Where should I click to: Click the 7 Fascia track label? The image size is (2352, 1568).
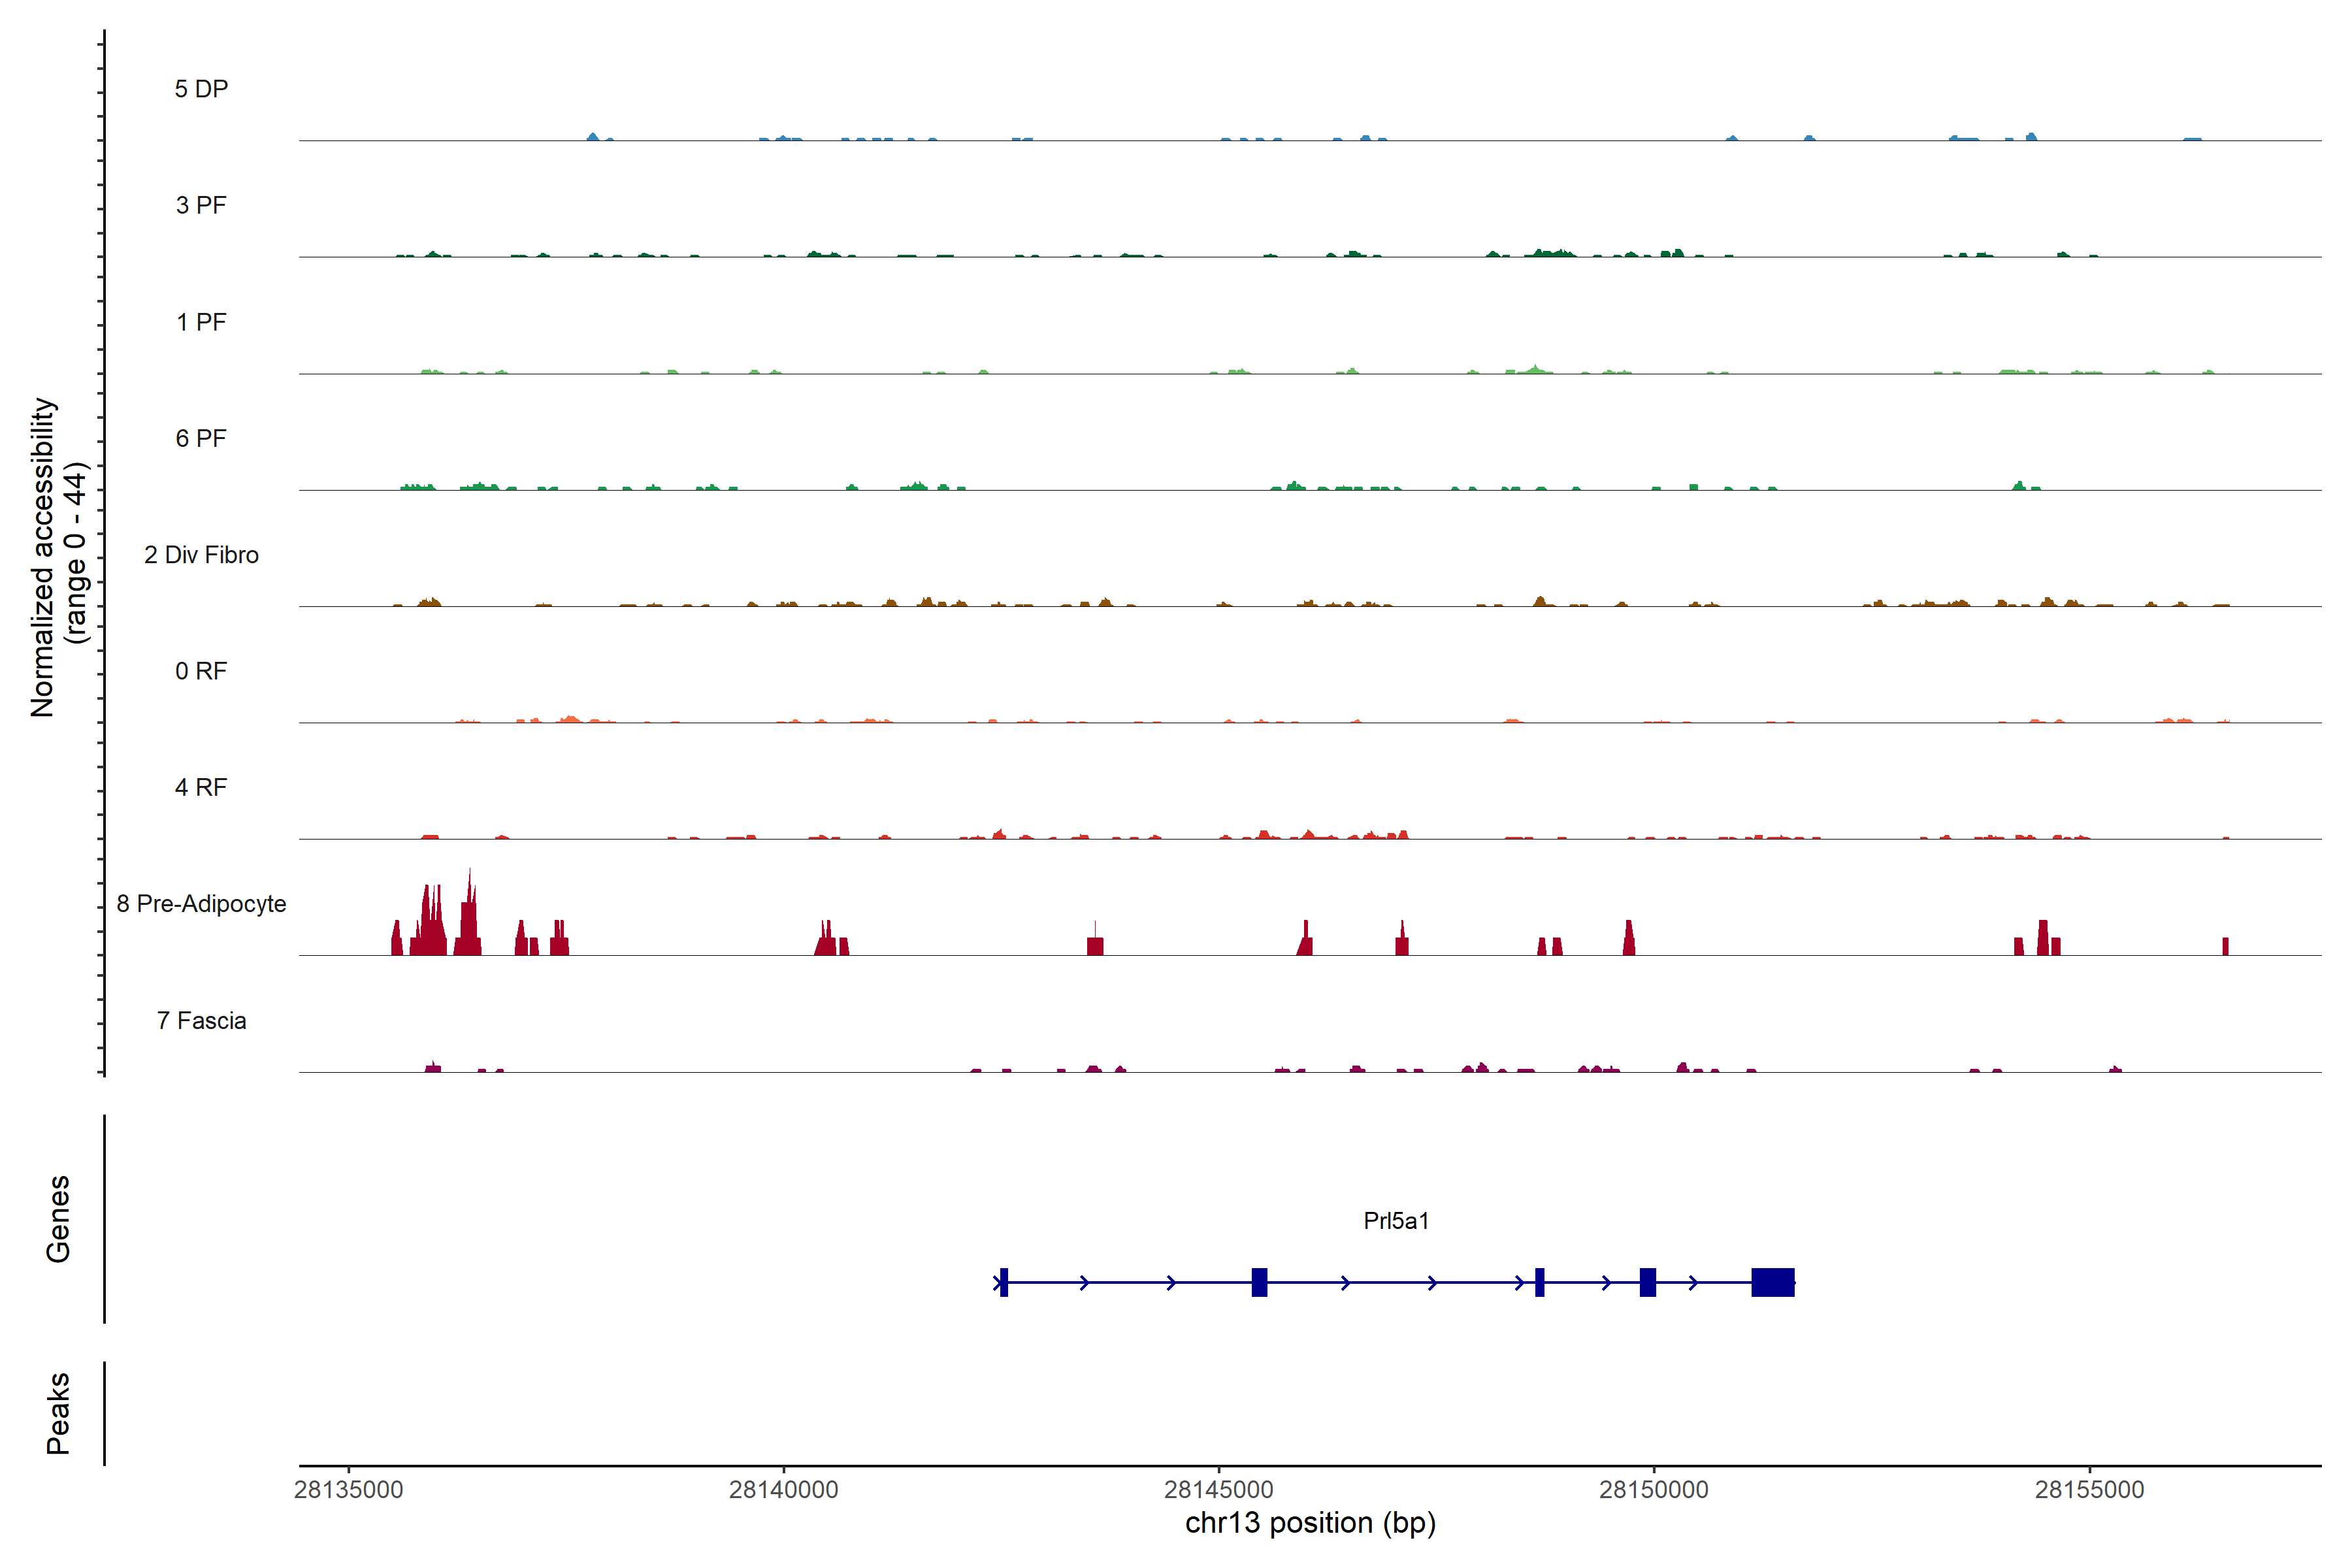point(201,1020)
